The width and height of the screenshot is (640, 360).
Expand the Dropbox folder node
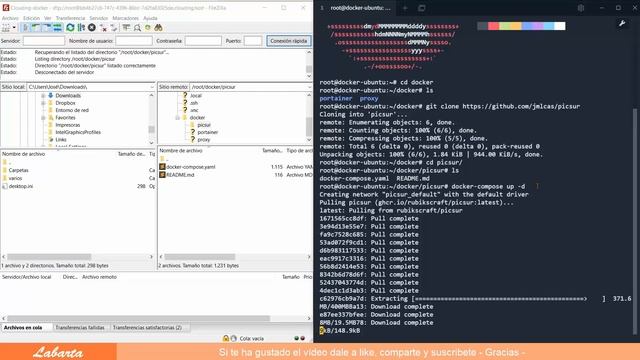(x=43, y=103)
